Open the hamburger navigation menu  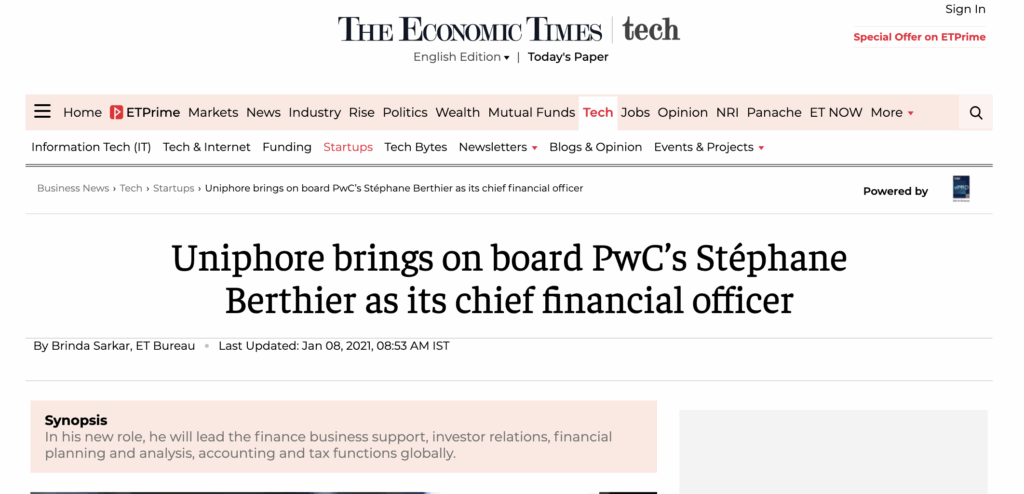tap(42, 112)
